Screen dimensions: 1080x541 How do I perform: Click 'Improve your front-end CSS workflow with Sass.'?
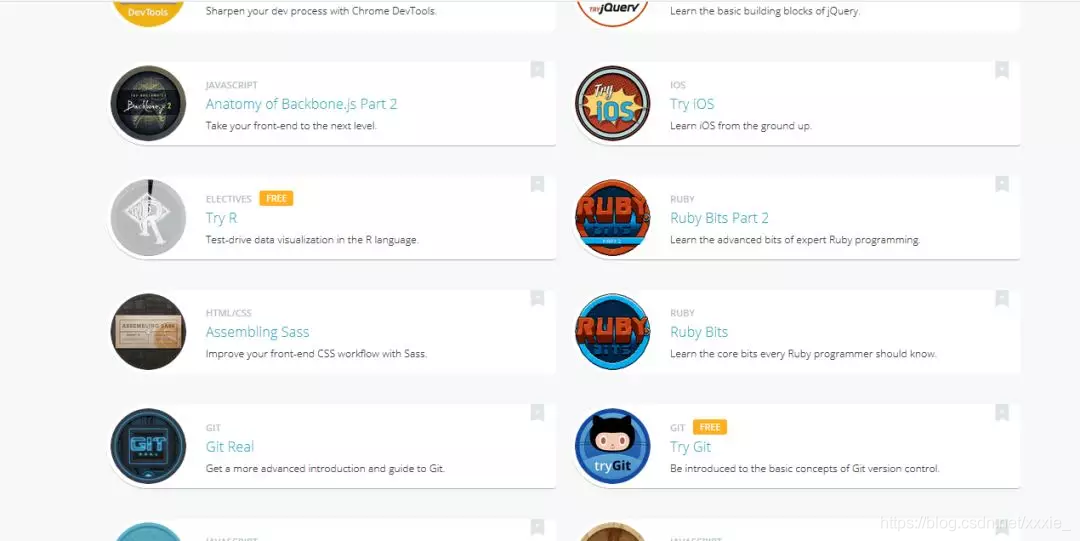coord(316,354)
